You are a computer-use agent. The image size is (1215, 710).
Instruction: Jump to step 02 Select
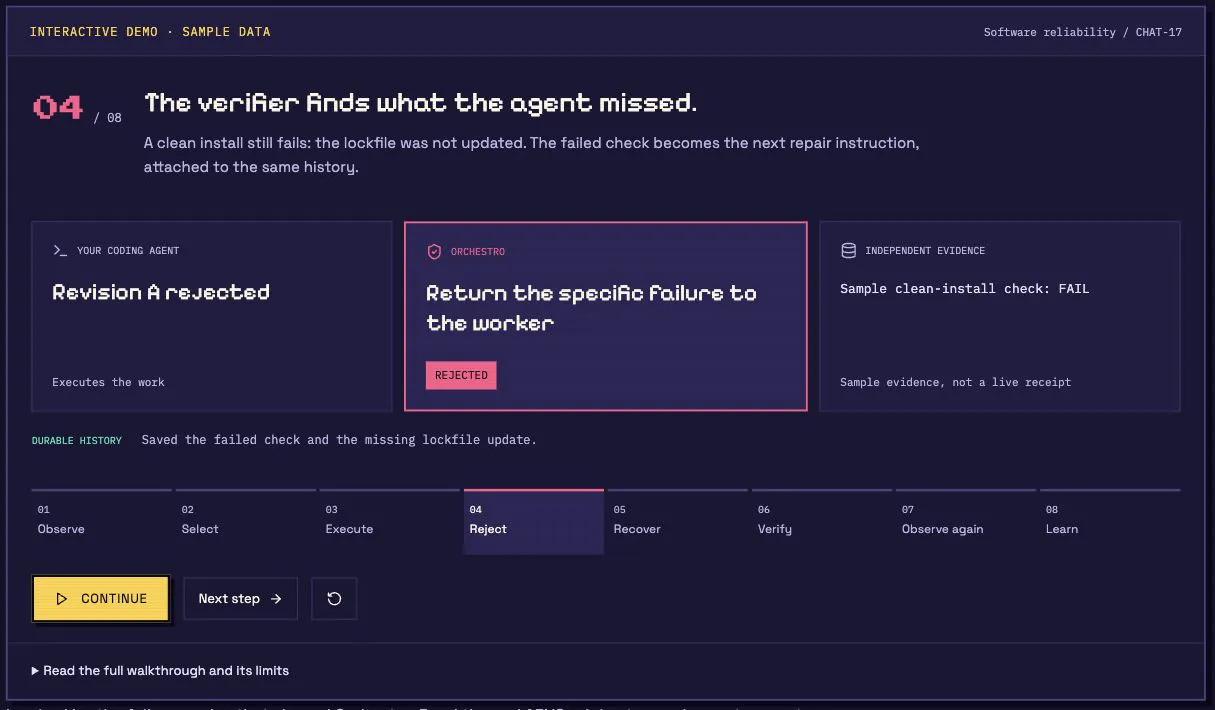click(x=246, y=521)
